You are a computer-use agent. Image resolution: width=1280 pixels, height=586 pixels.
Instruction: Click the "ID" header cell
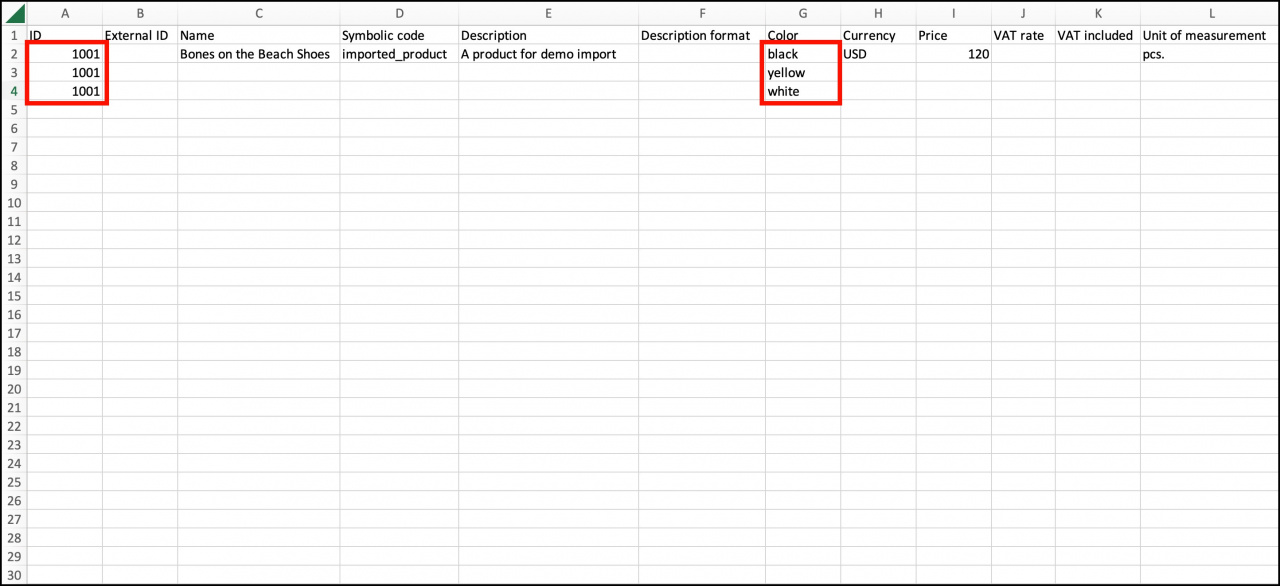(x=65, y=35)
